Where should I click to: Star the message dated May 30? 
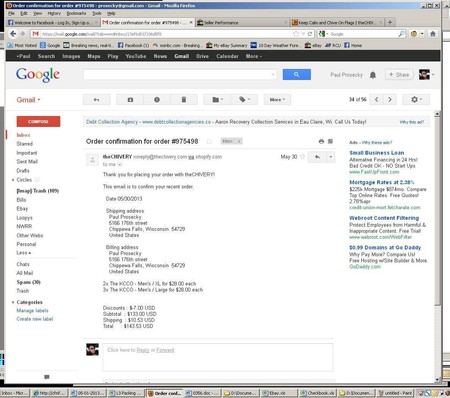click(x=302, y=157)
